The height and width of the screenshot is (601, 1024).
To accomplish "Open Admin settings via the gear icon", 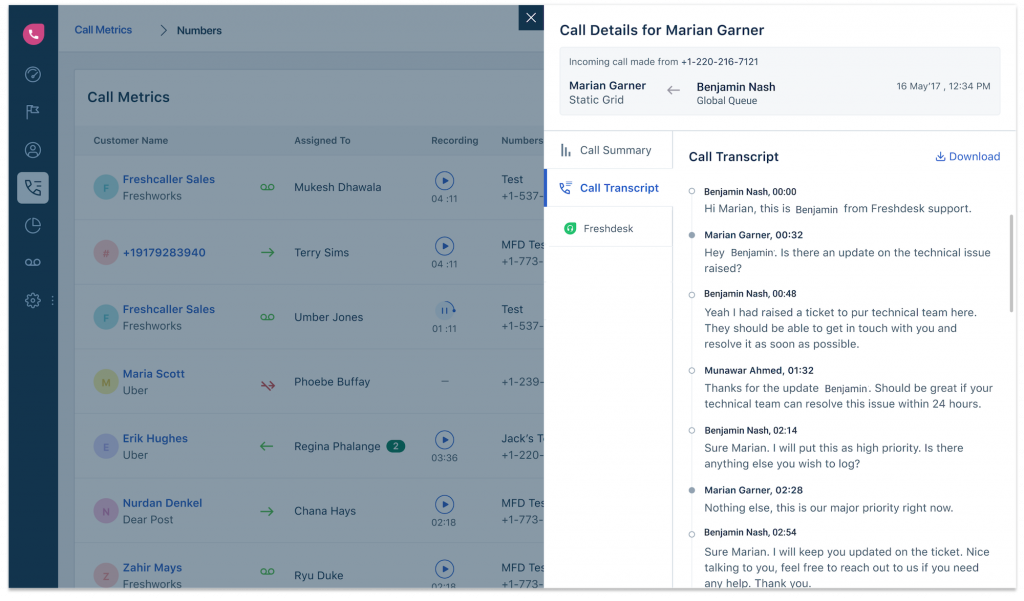I will (x=31, y=300).
